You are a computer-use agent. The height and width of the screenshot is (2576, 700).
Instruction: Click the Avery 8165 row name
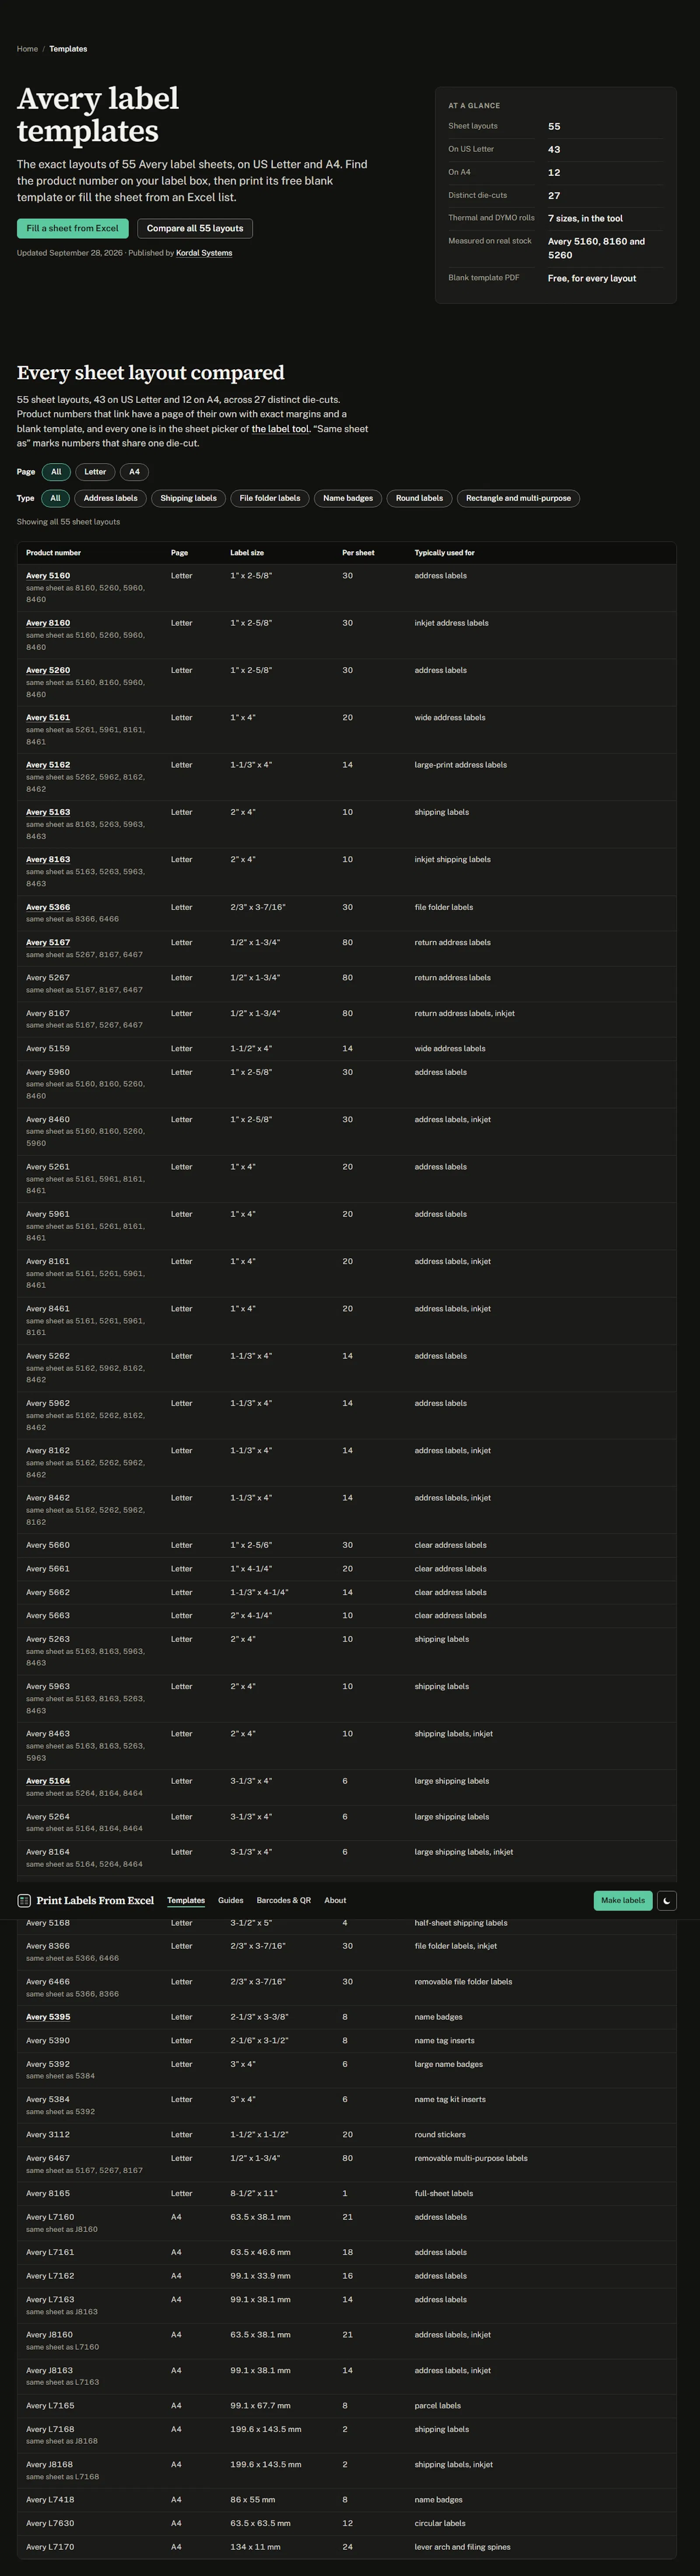click(48, 2194)
